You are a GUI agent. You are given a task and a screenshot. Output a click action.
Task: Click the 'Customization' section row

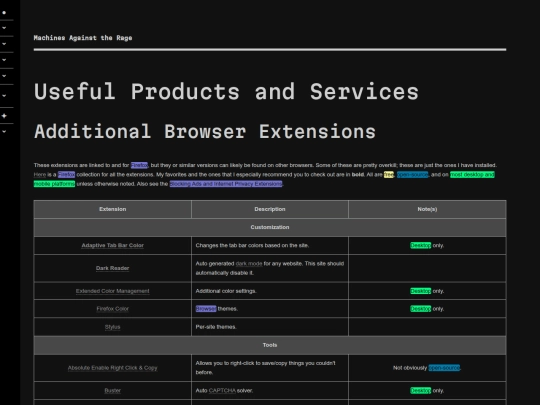(x=270, y=227)
